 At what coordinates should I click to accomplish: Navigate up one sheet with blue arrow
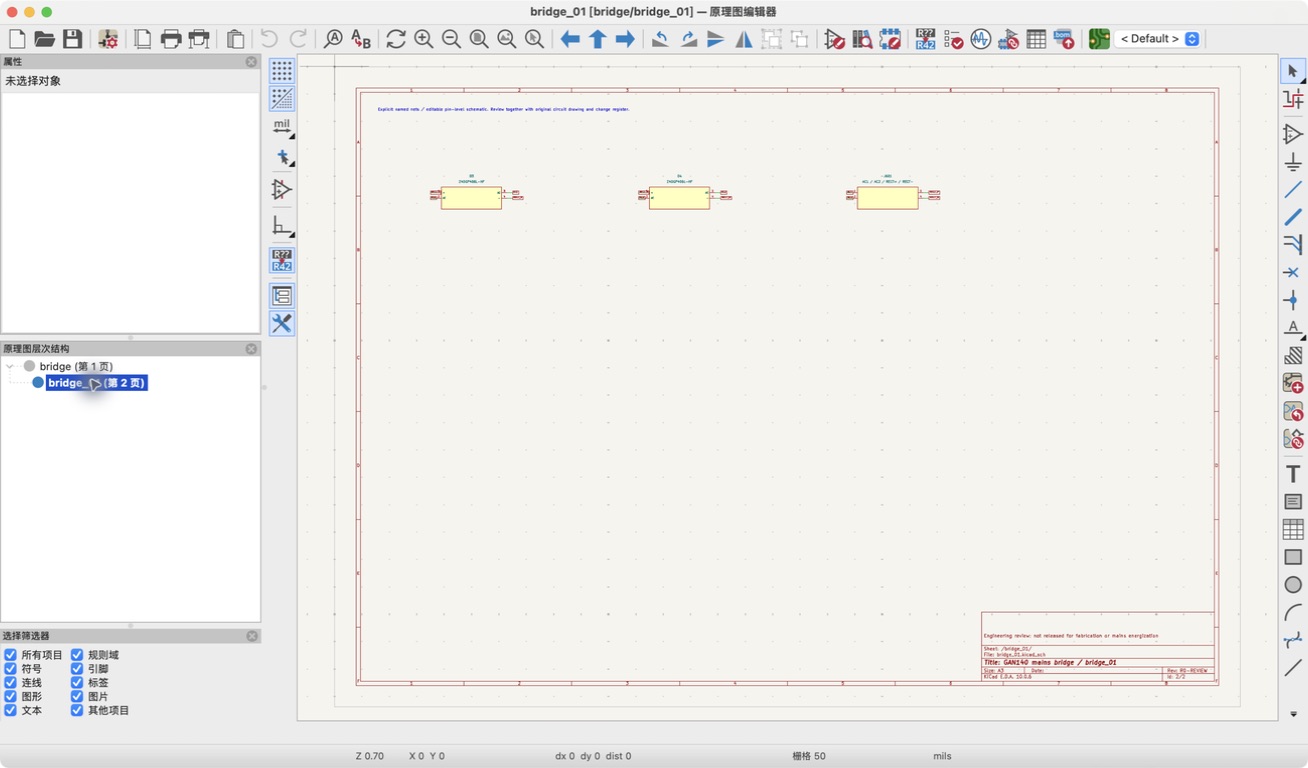pos(598,39)
